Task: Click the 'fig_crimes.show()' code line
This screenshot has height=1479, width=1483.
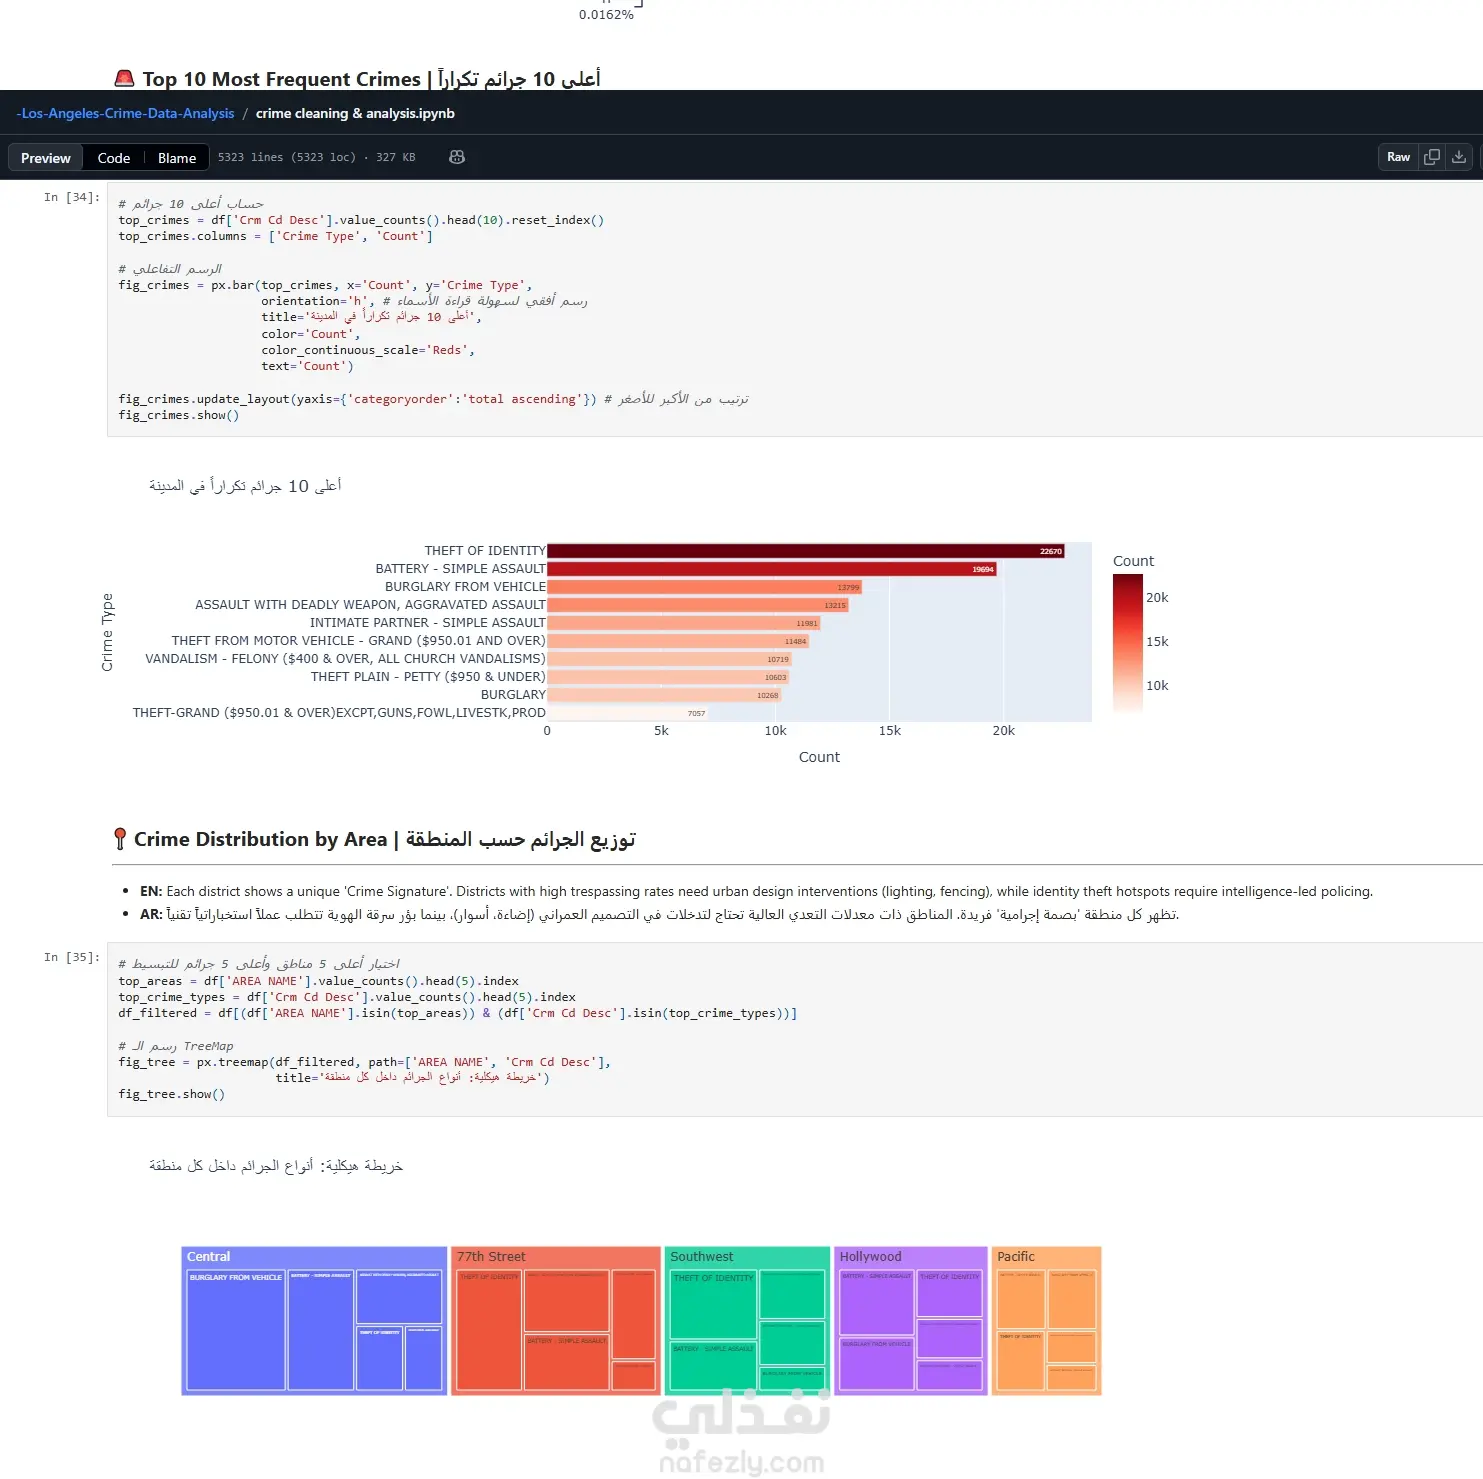Action: (179, 415)
